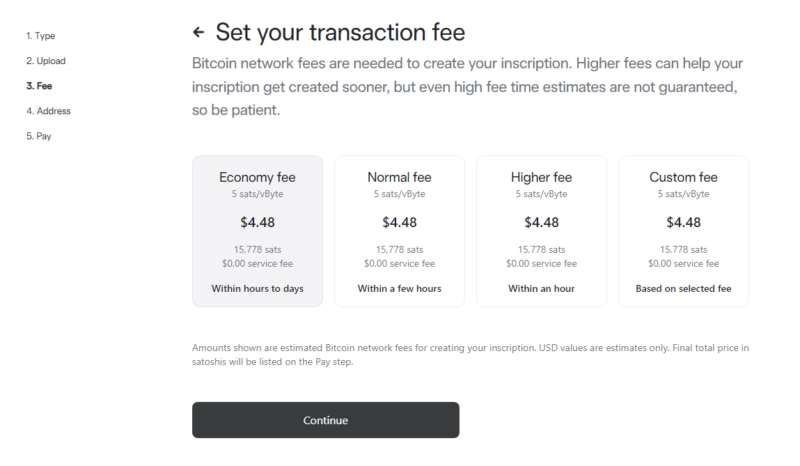The image size is (800, 466).
Task: Click the 'Within a few hours' estimate
Action: click(399, 289)
